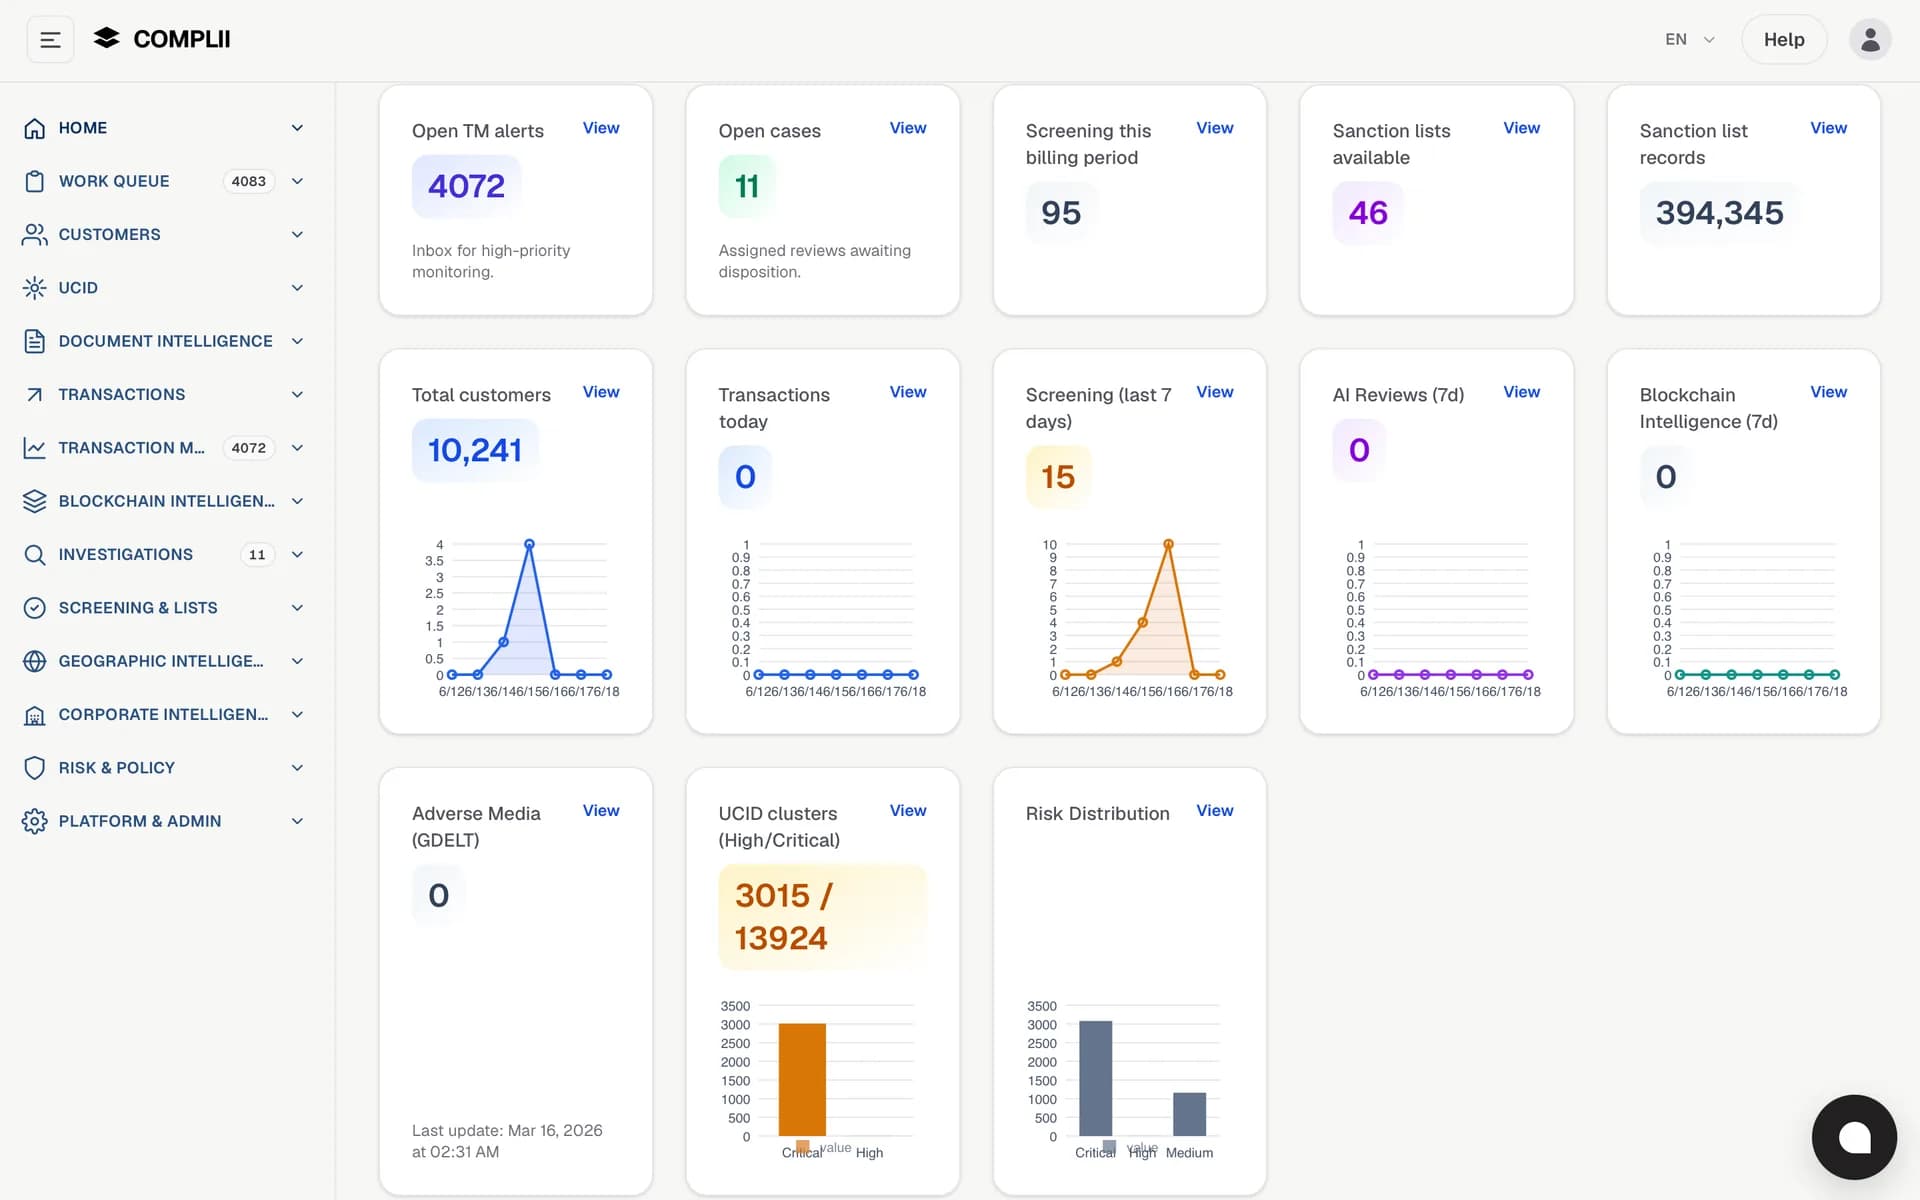View UCID clusters card

pyautogui.click(x=908, y=811)
